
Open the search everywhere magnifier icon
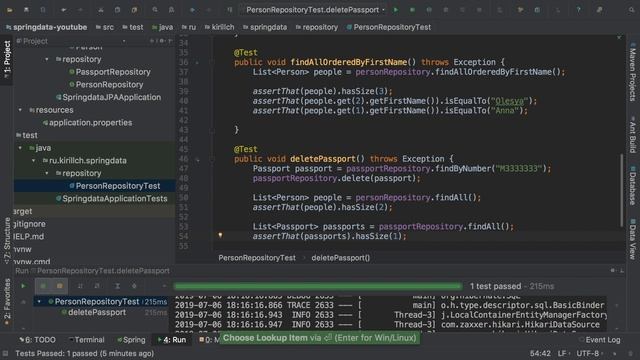(632, 10)
